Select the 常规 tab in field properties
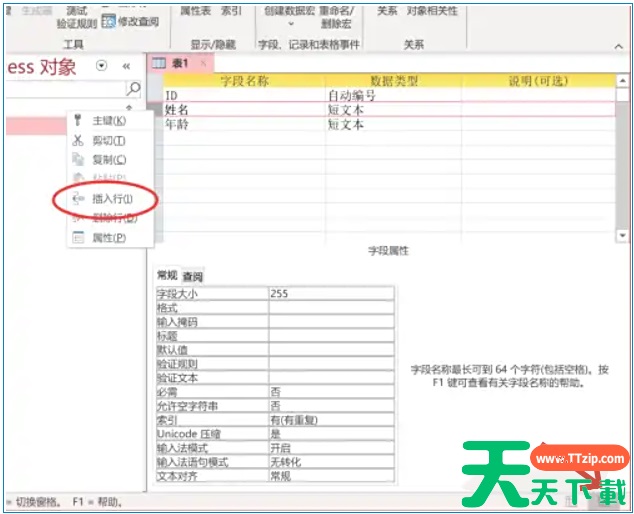Viewport: 634px width, 514px height. click(x=167, y=276)
